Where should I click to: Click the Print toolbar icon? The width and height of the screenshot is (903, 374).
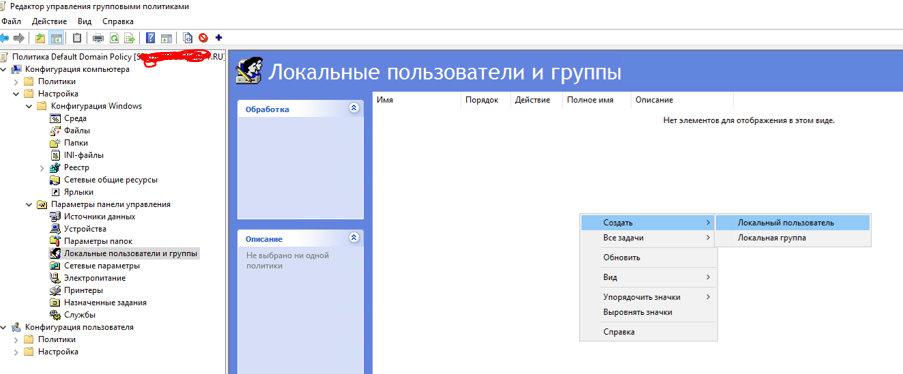(98, 38)
